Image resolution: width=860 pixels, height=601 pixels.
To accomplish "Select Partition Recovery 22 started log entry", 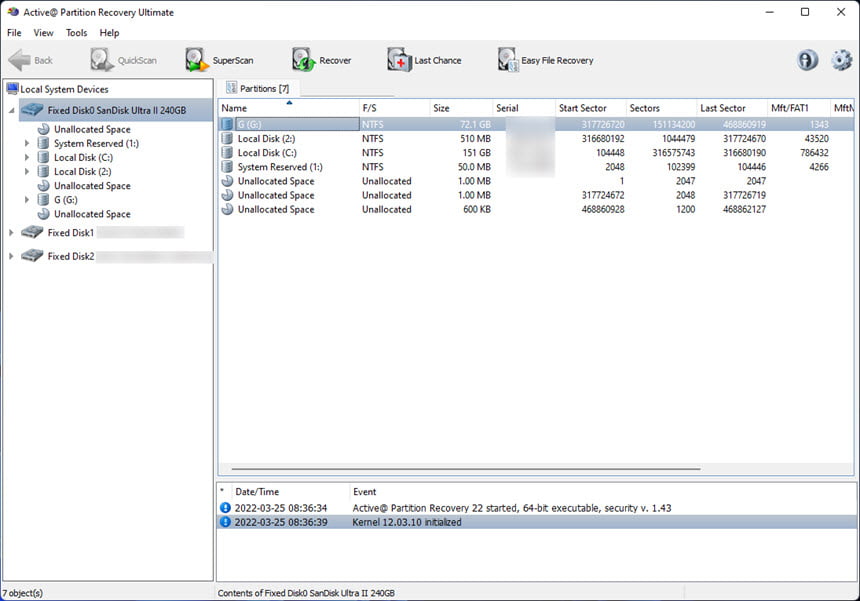I will coord(537,508).
